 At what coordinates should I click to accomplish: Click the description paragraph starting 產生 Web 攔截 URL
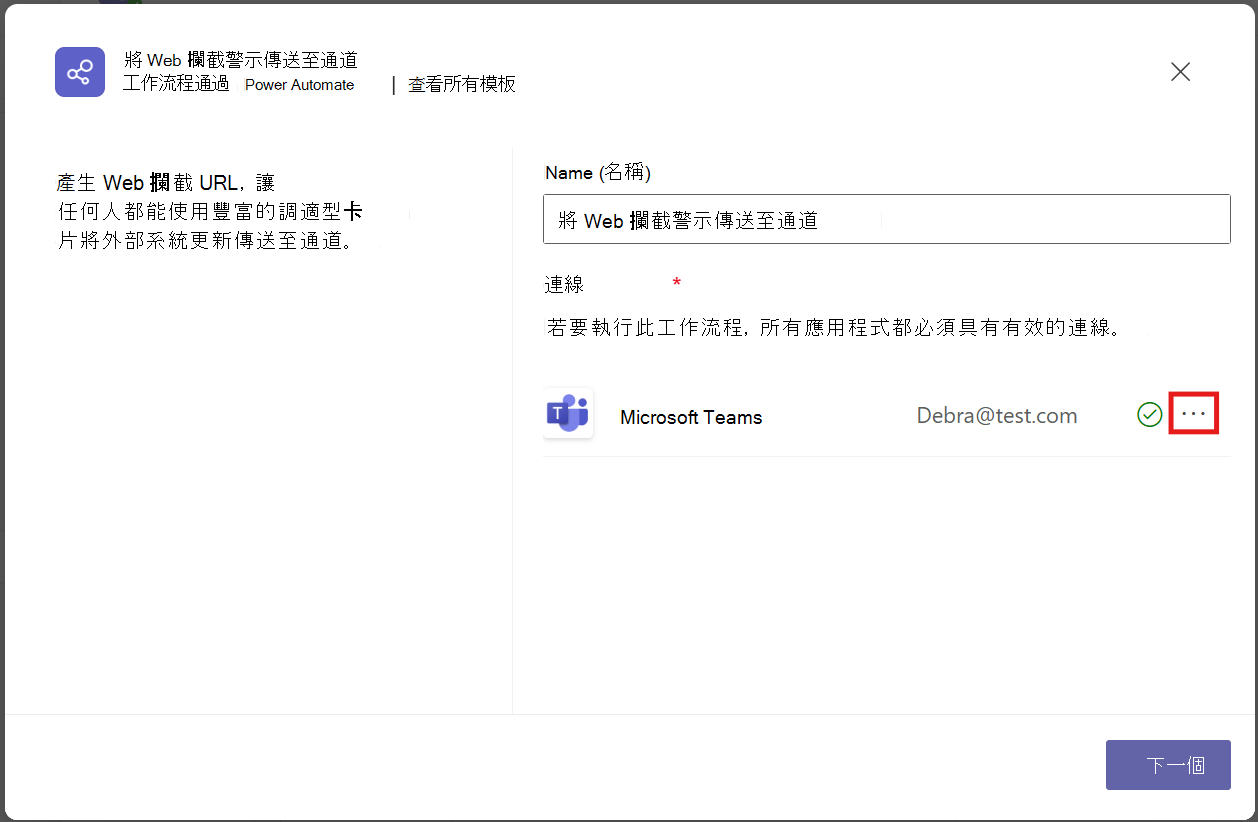point(210,212)
